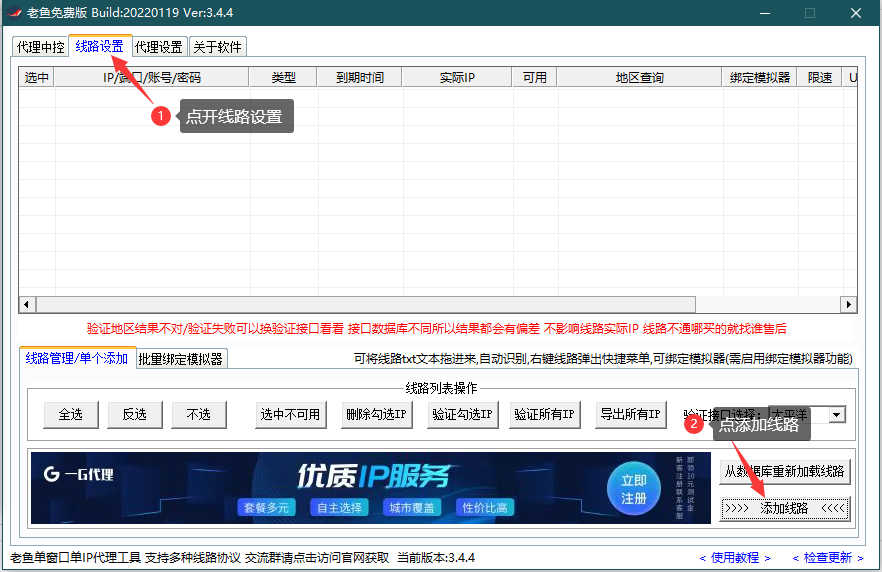The image size is (882, 572).
Task: Open the 线路设置 tab
Action: 100,46
